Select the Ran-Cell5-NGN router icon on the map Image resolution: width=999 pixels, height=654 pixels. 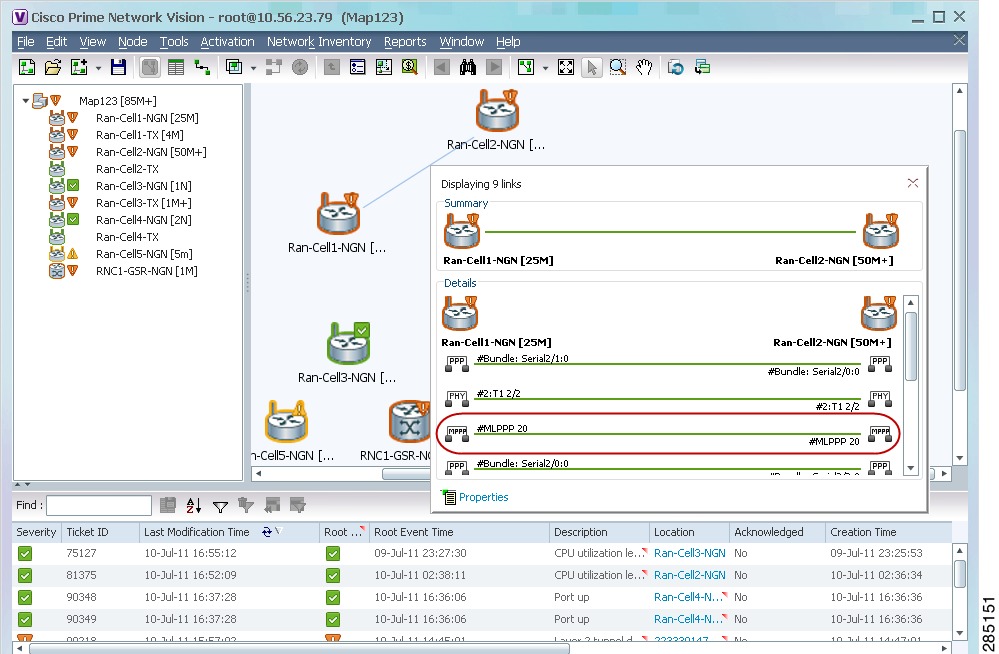click(286, 421)
